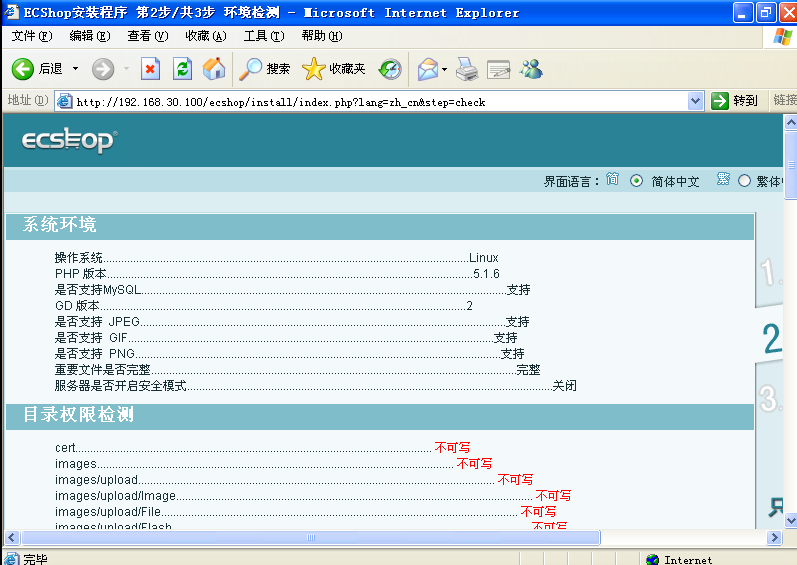Click vertical scrollbar up arrow
Viewport: 797px width, 565px height.
(790, 122)
